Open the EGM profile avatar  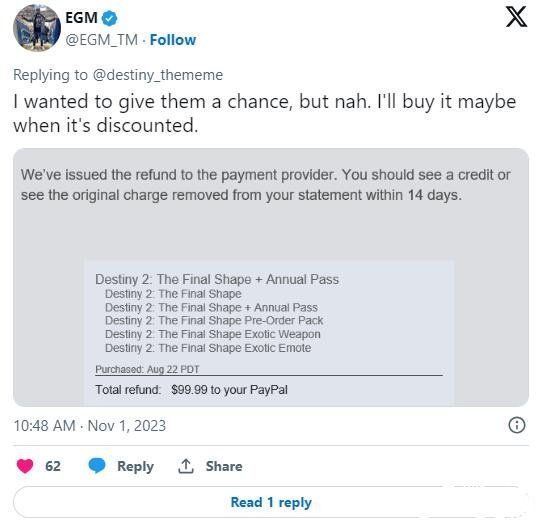[37, 28]
